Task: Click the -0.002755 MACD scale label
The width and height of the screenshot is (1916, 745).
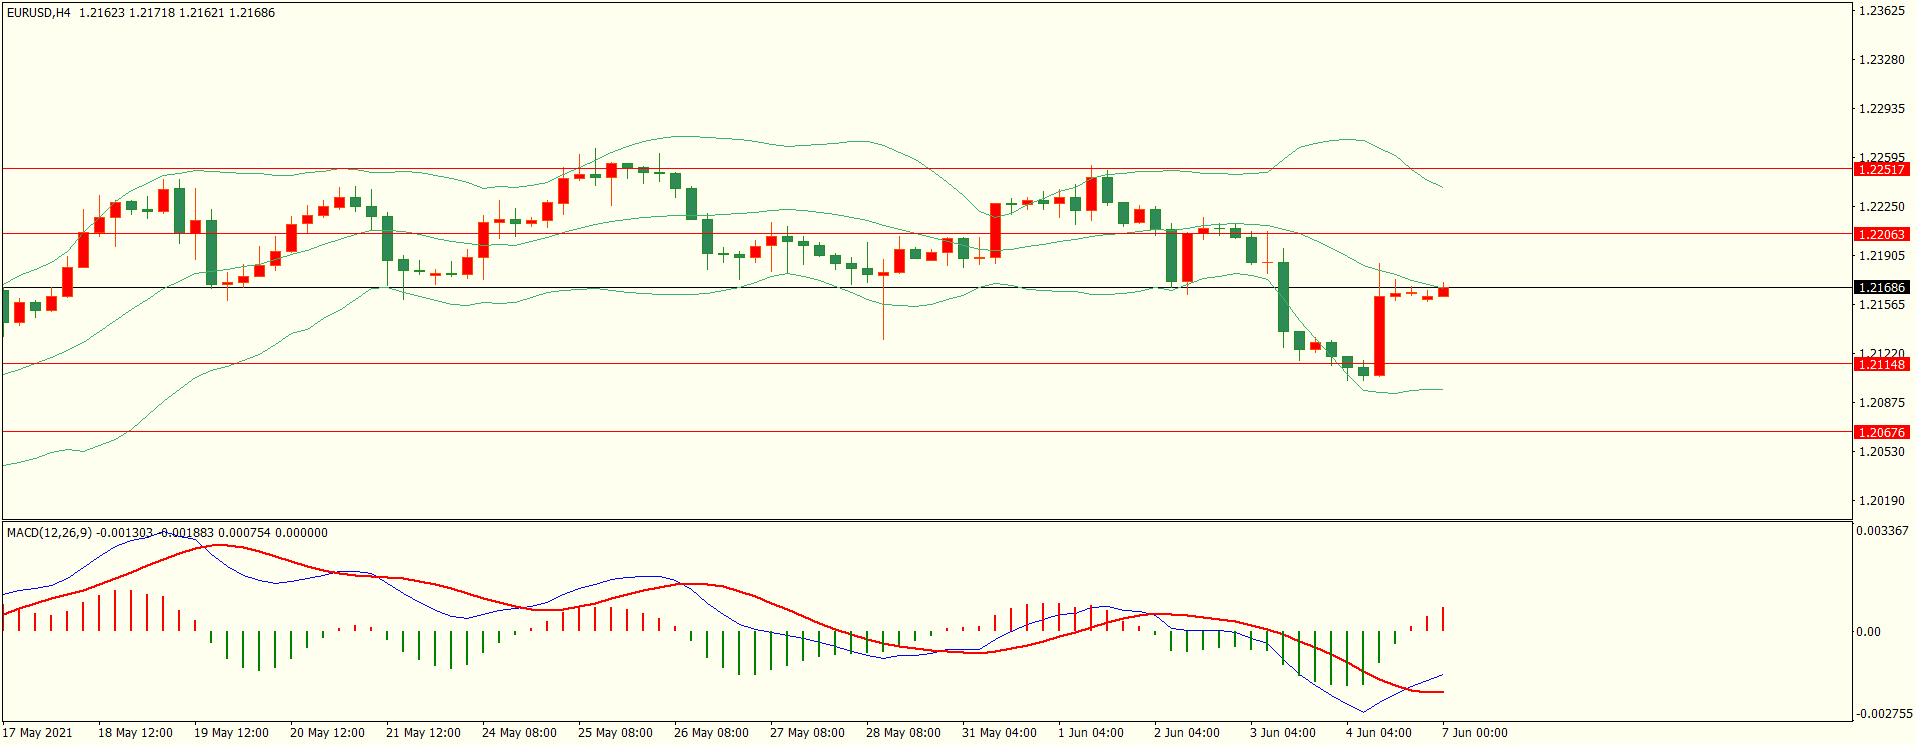Action: point(1884,714)
